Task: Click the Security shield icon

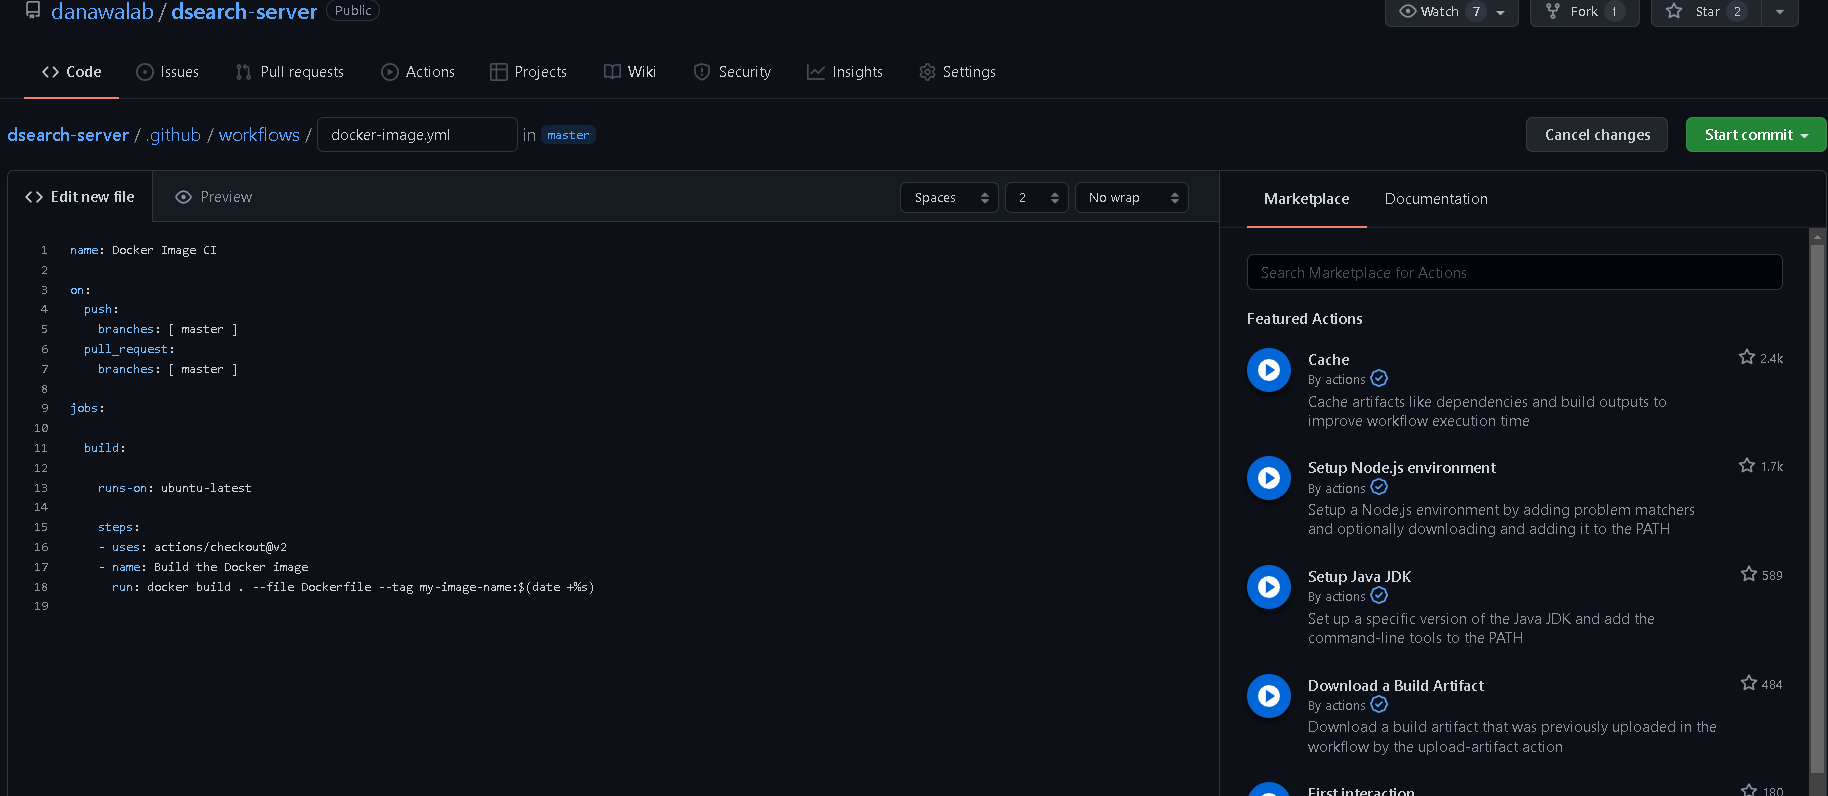Action: tap(702, 72)
